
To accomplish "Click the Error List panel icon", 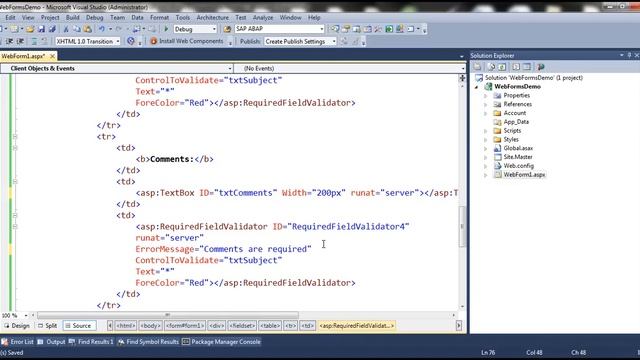I will click(4, 342).
